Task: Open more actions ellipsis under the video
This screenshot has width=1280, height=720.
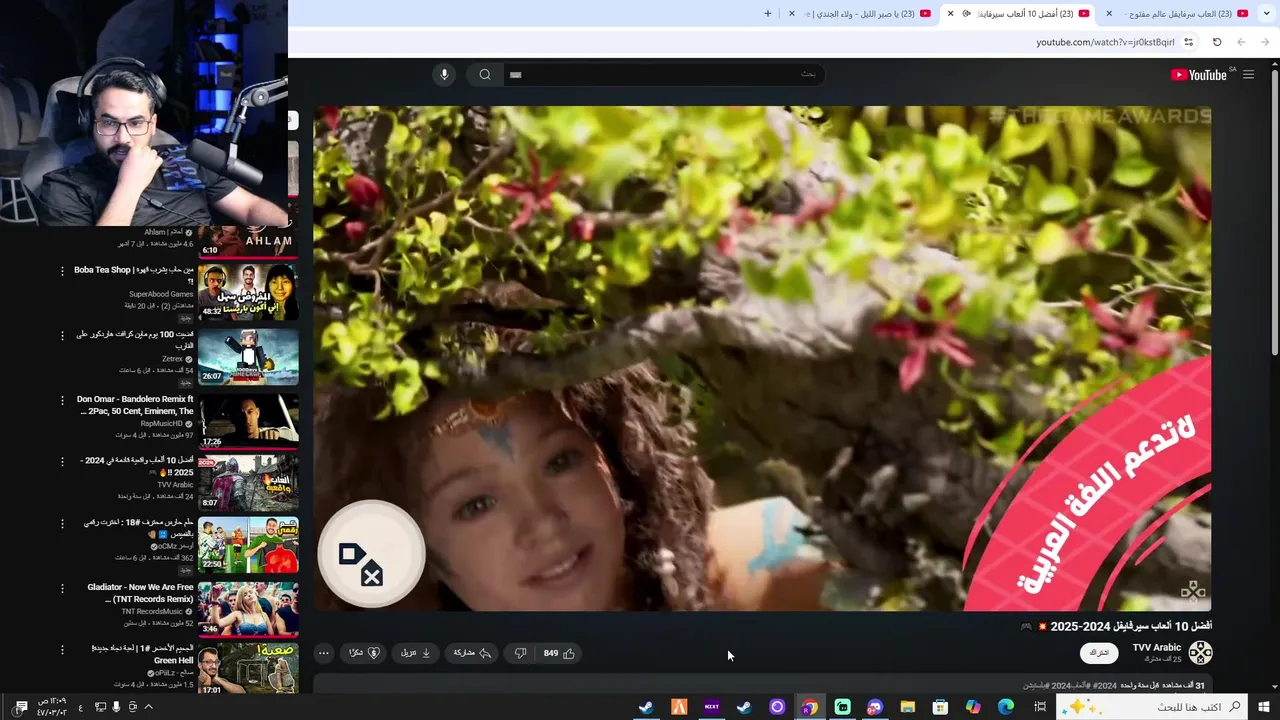Action: pos(323,653)
